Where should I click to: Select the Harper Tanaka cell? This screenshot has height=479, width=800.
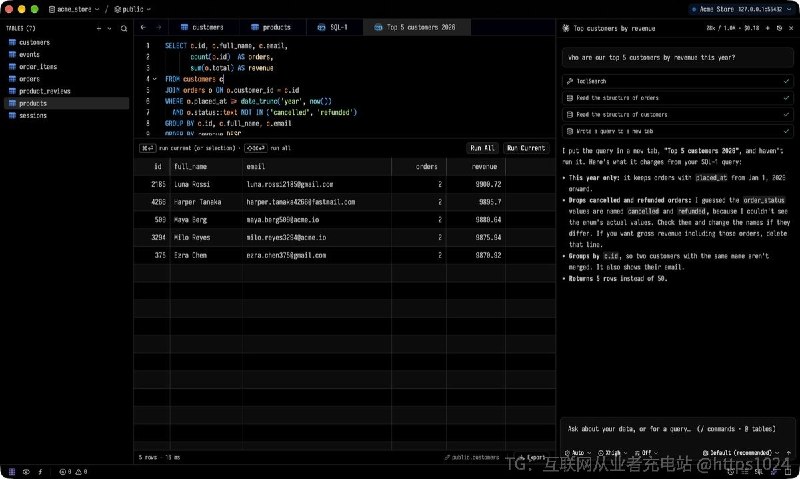(206, 202)
